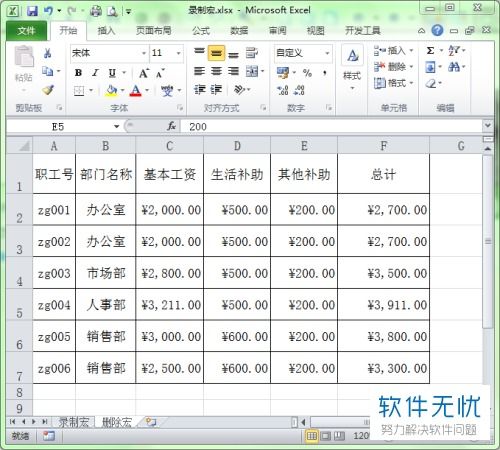Click the Paste clipboard icon
500x450 pixels.
[24, 57]
